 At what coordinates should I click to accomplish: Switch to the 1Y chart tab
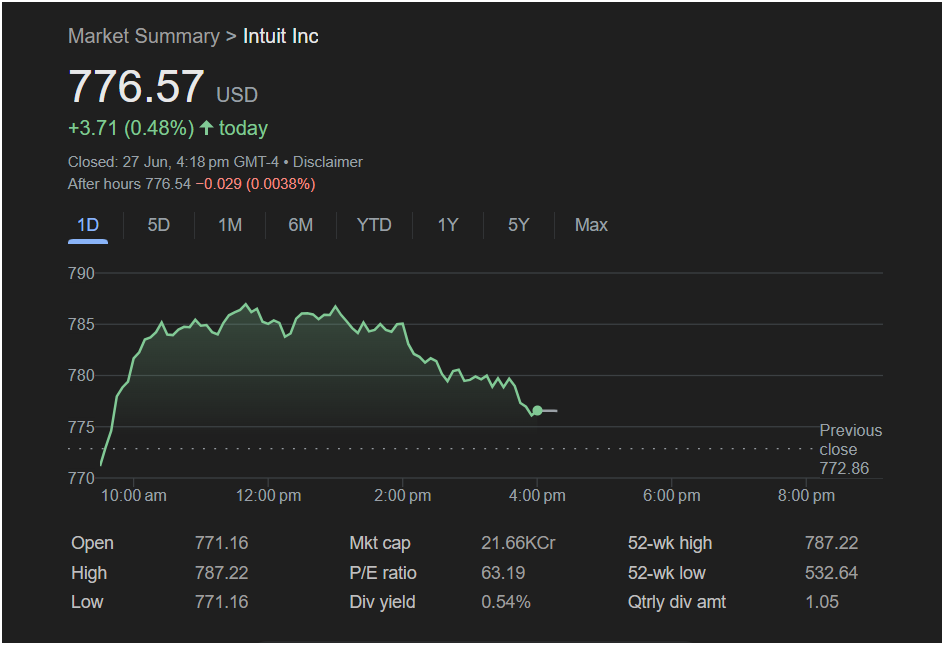[447, 225]
